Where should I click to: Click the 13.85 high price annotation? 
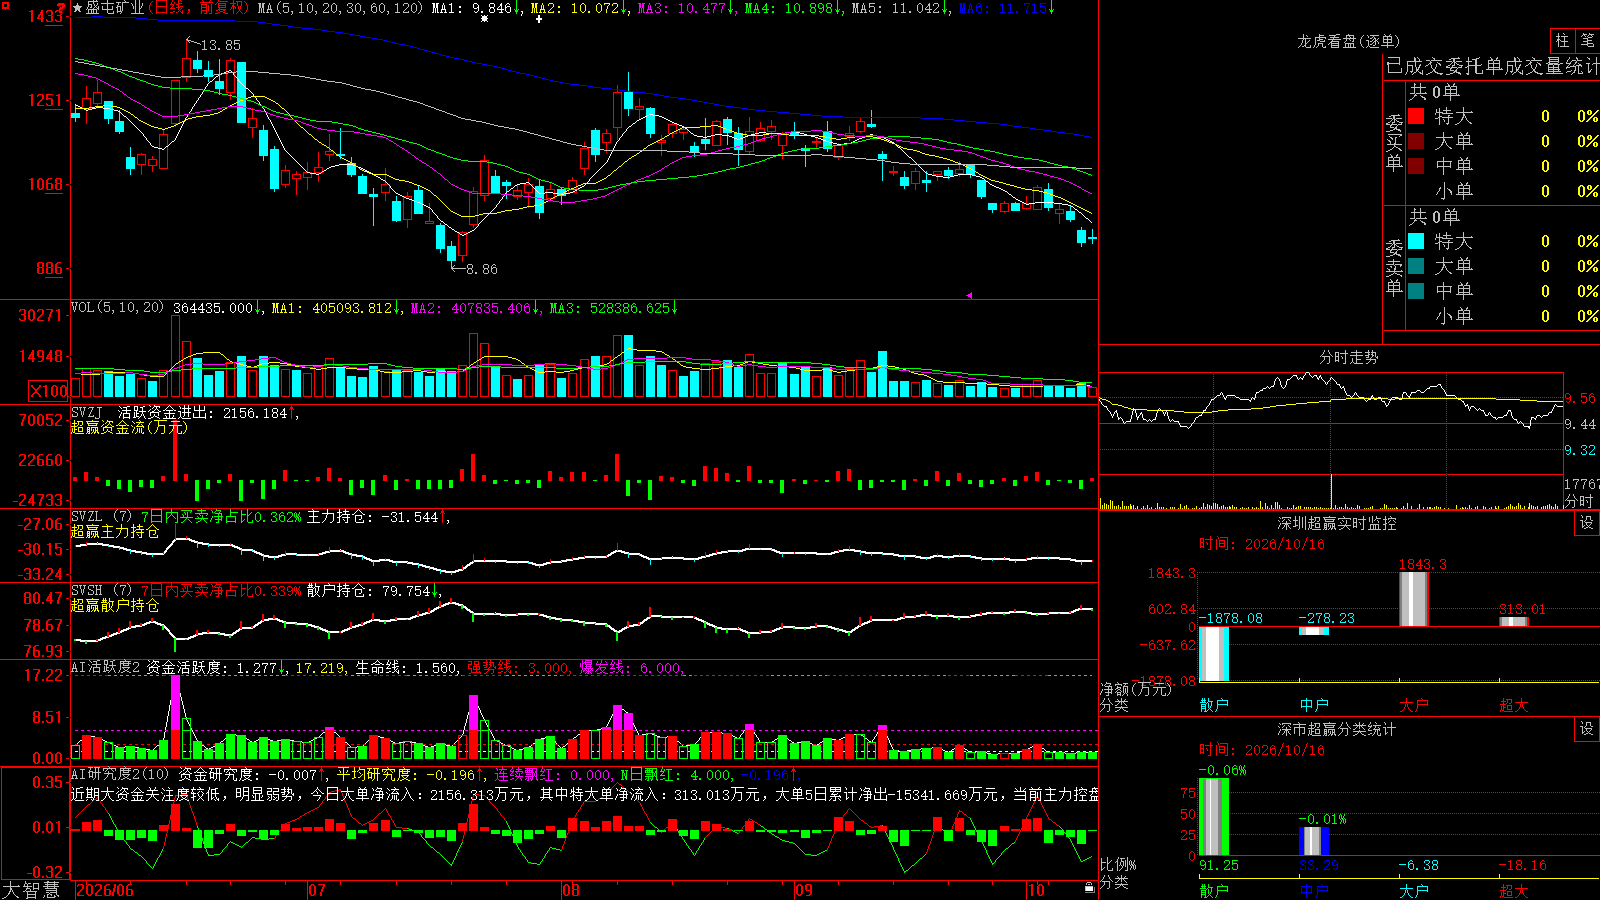221,45
